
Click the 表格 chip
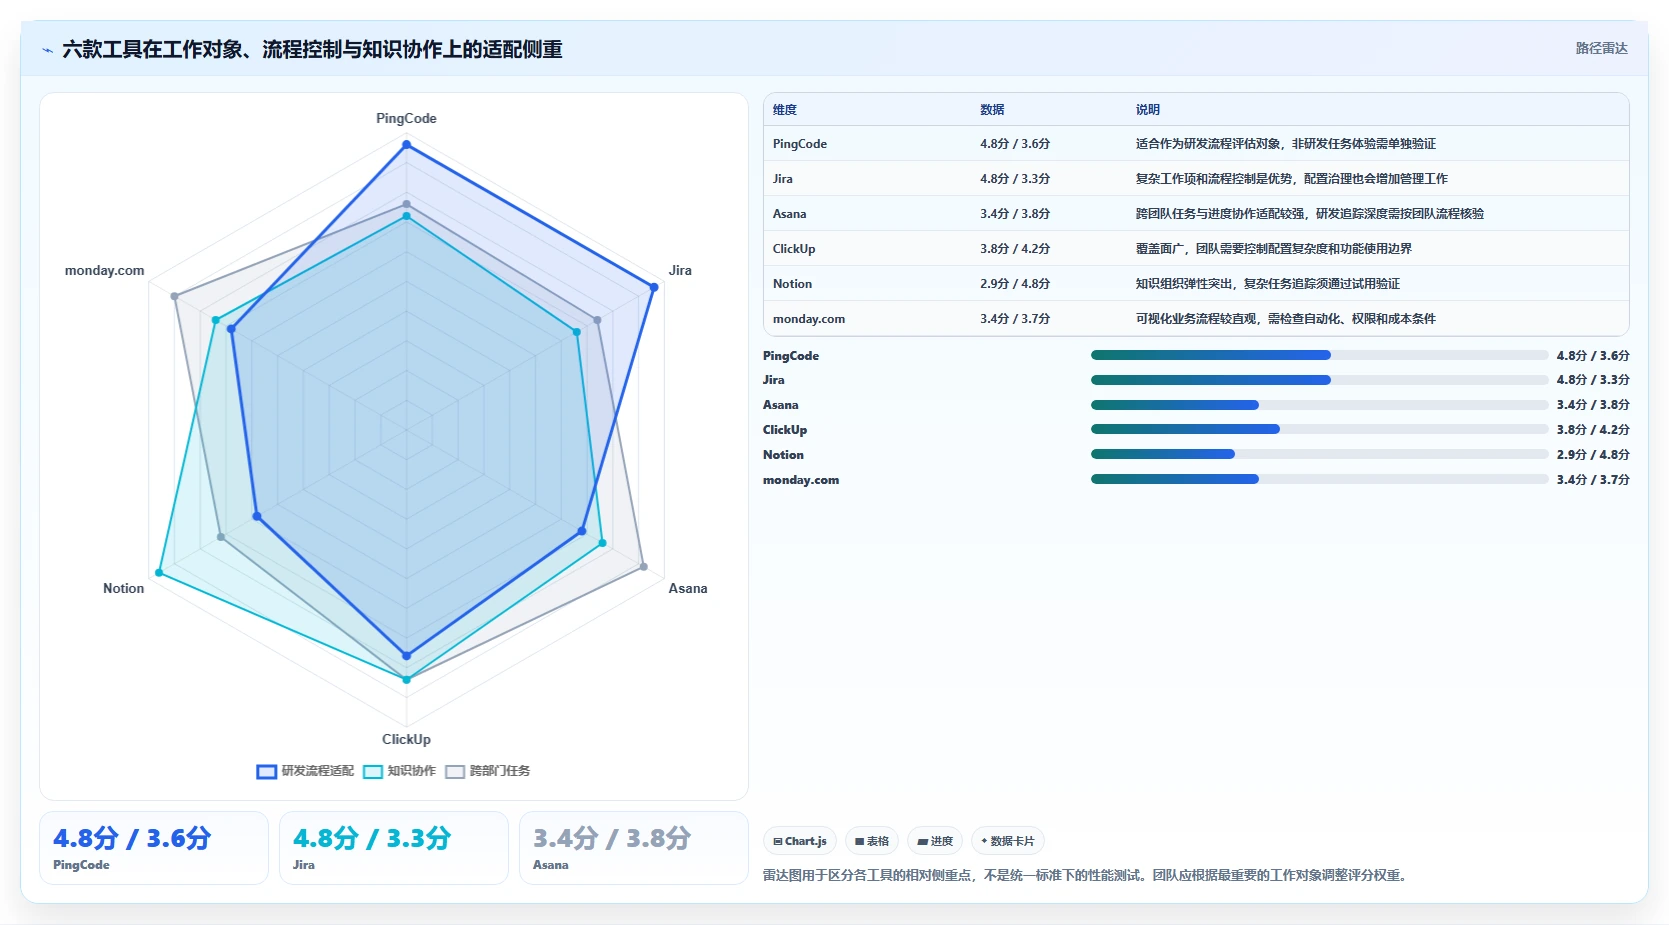(x=872, y=841)
